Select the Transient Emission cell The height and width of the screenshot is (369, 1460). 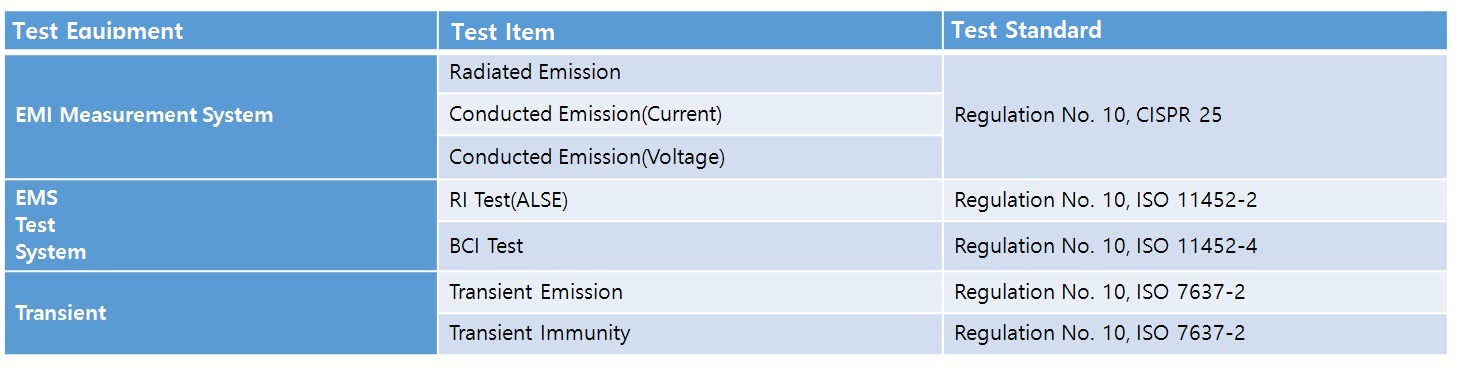click(690, 292)
